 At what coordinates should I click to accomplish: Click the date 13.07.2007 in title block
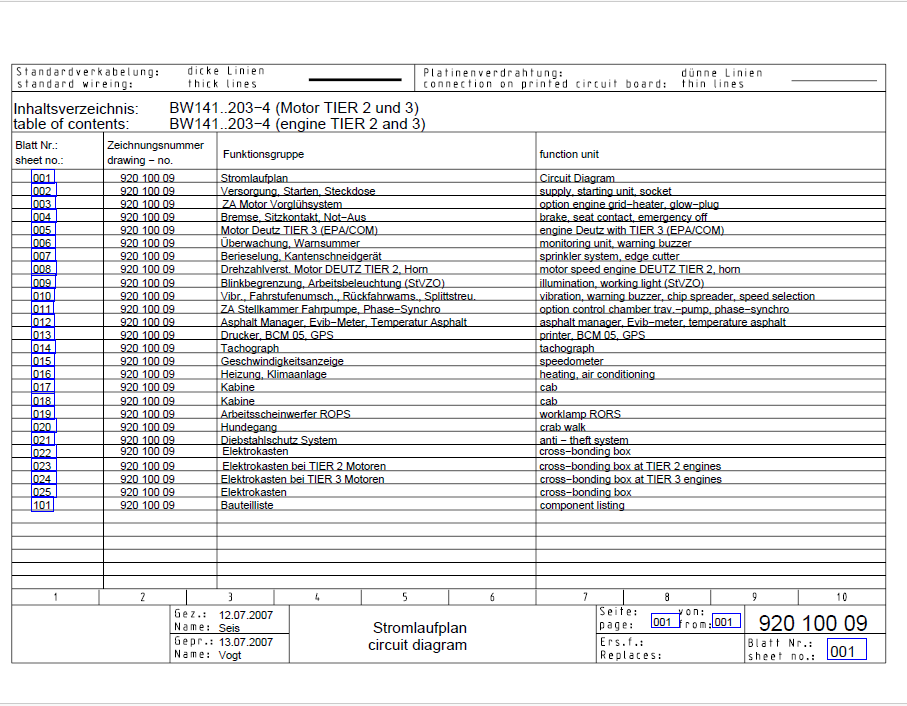(x=246, y=642)
